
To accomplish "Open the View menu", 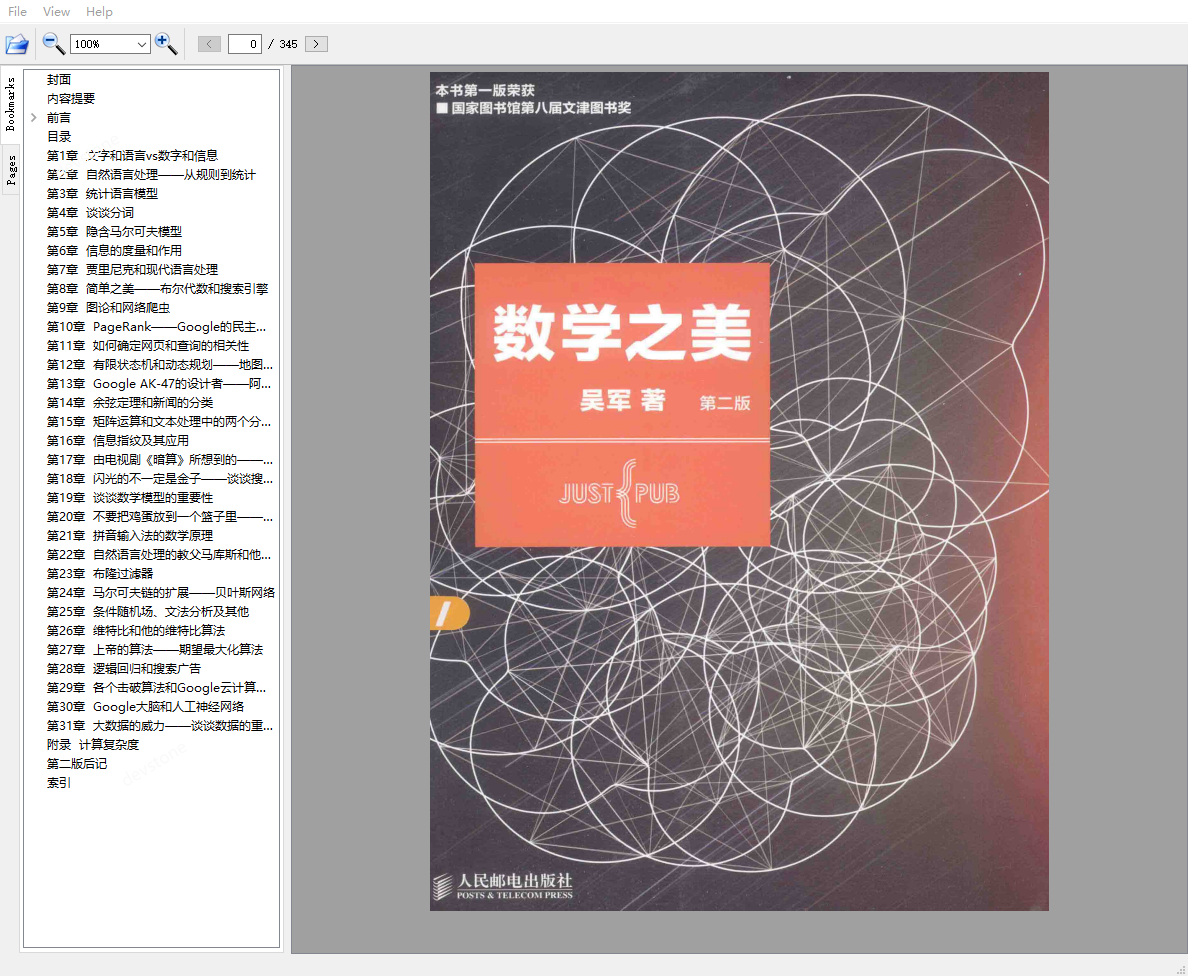I will [x=56, y=11].
